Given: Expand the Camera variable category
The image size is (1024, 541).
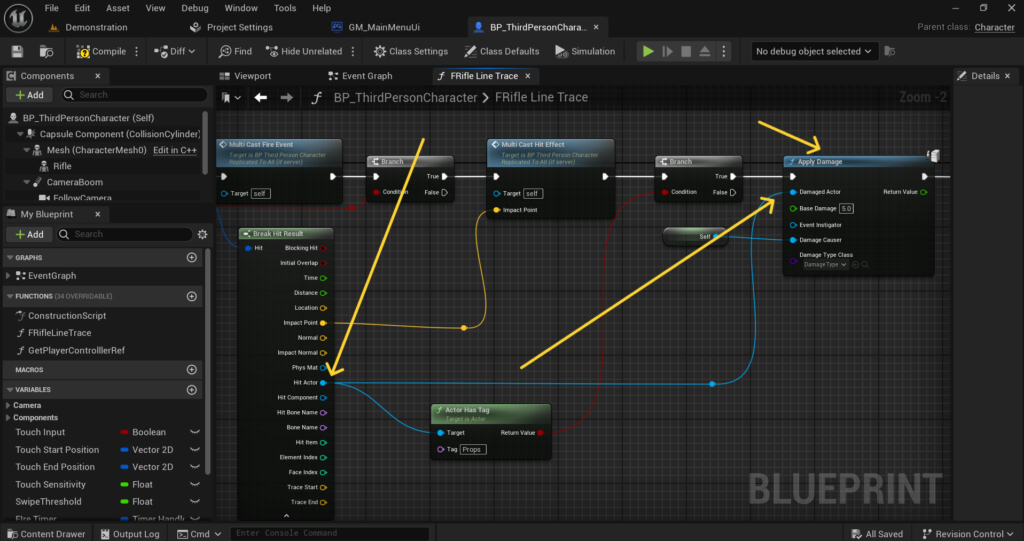Looking at the screenshot, I should pyautogui.click(x=8, y=405).
